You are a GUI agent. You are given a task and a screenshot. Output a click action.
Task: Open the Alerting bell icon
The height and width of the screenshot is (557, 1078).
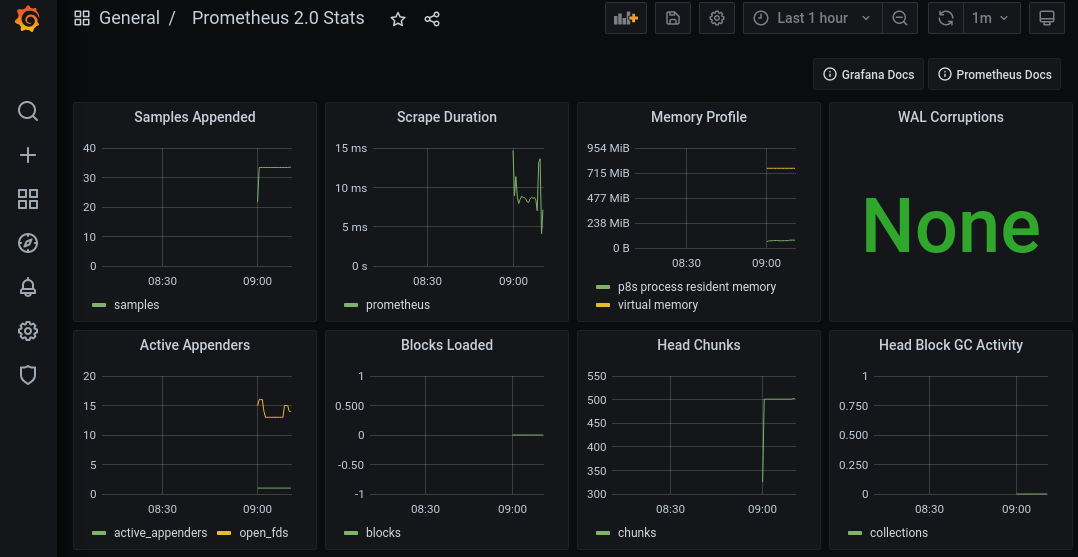coord(28,287)
